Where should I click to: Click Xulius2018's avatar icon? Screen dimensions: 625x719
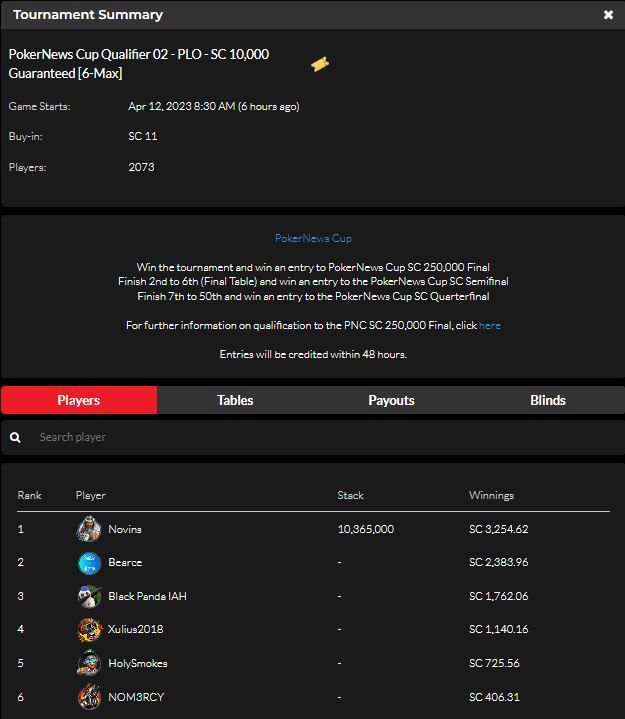coord(89,630)
